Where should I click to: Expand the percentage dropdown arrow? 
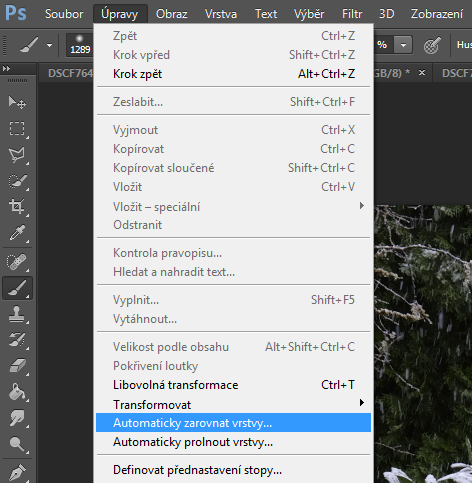pyautogui.click(x=403, y=45)
